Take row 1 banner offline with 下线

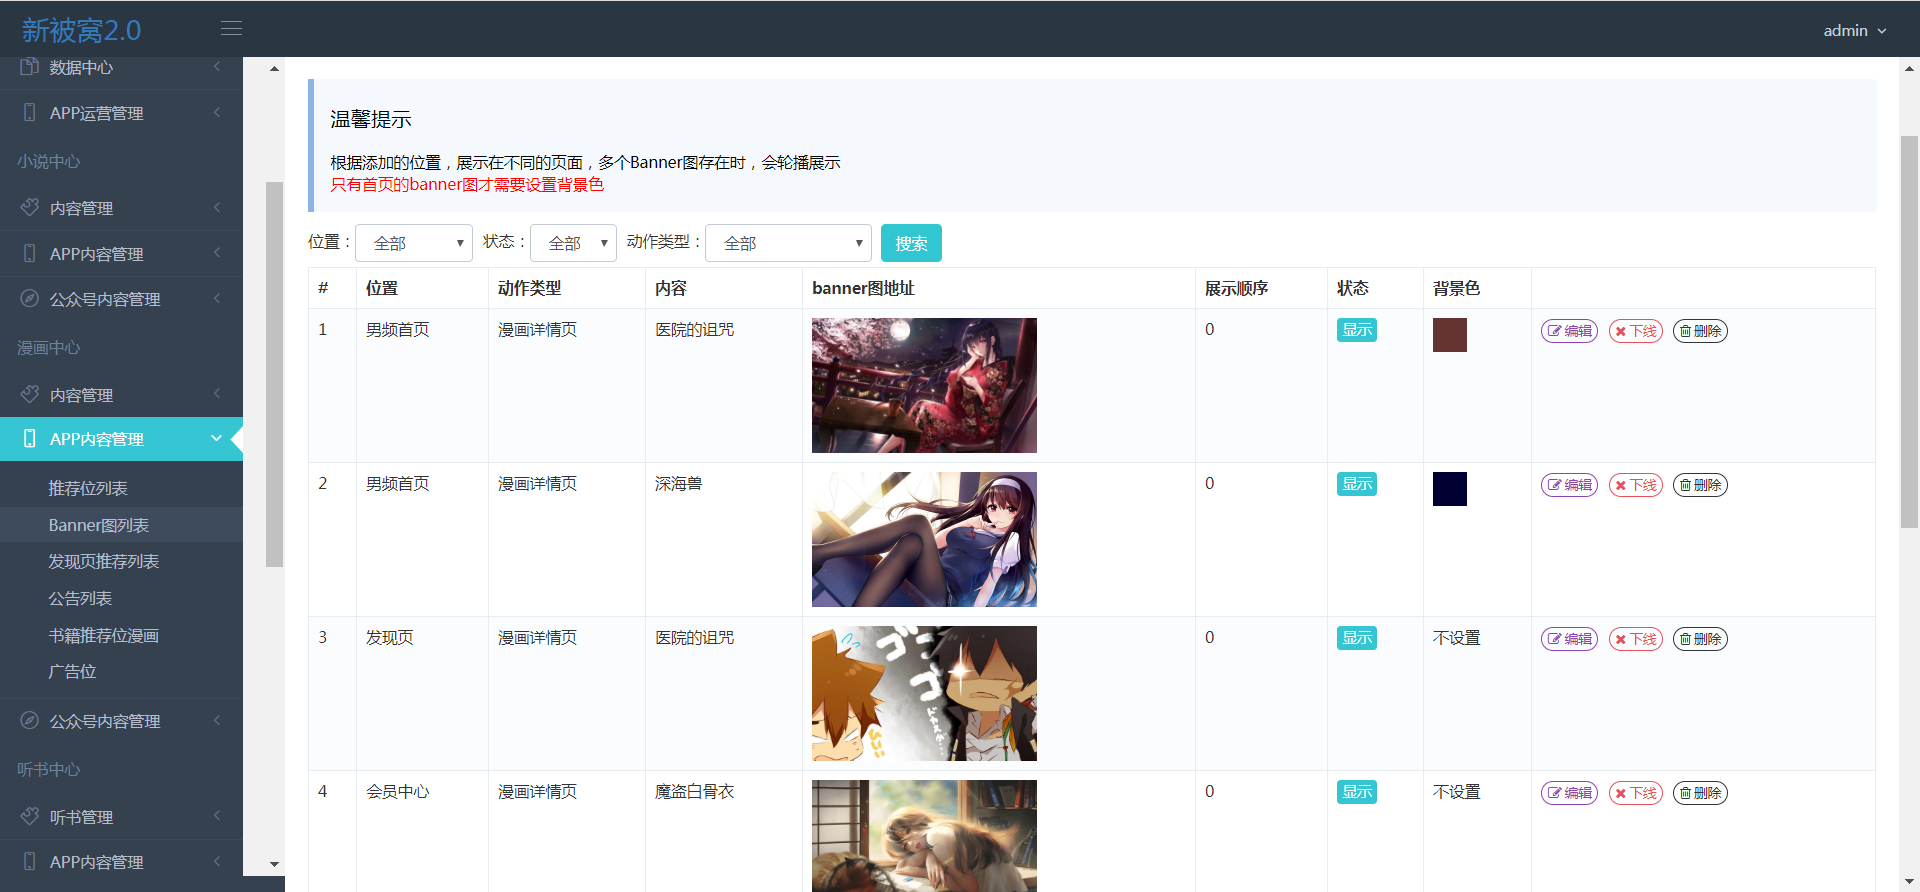tap(1636, 331)
